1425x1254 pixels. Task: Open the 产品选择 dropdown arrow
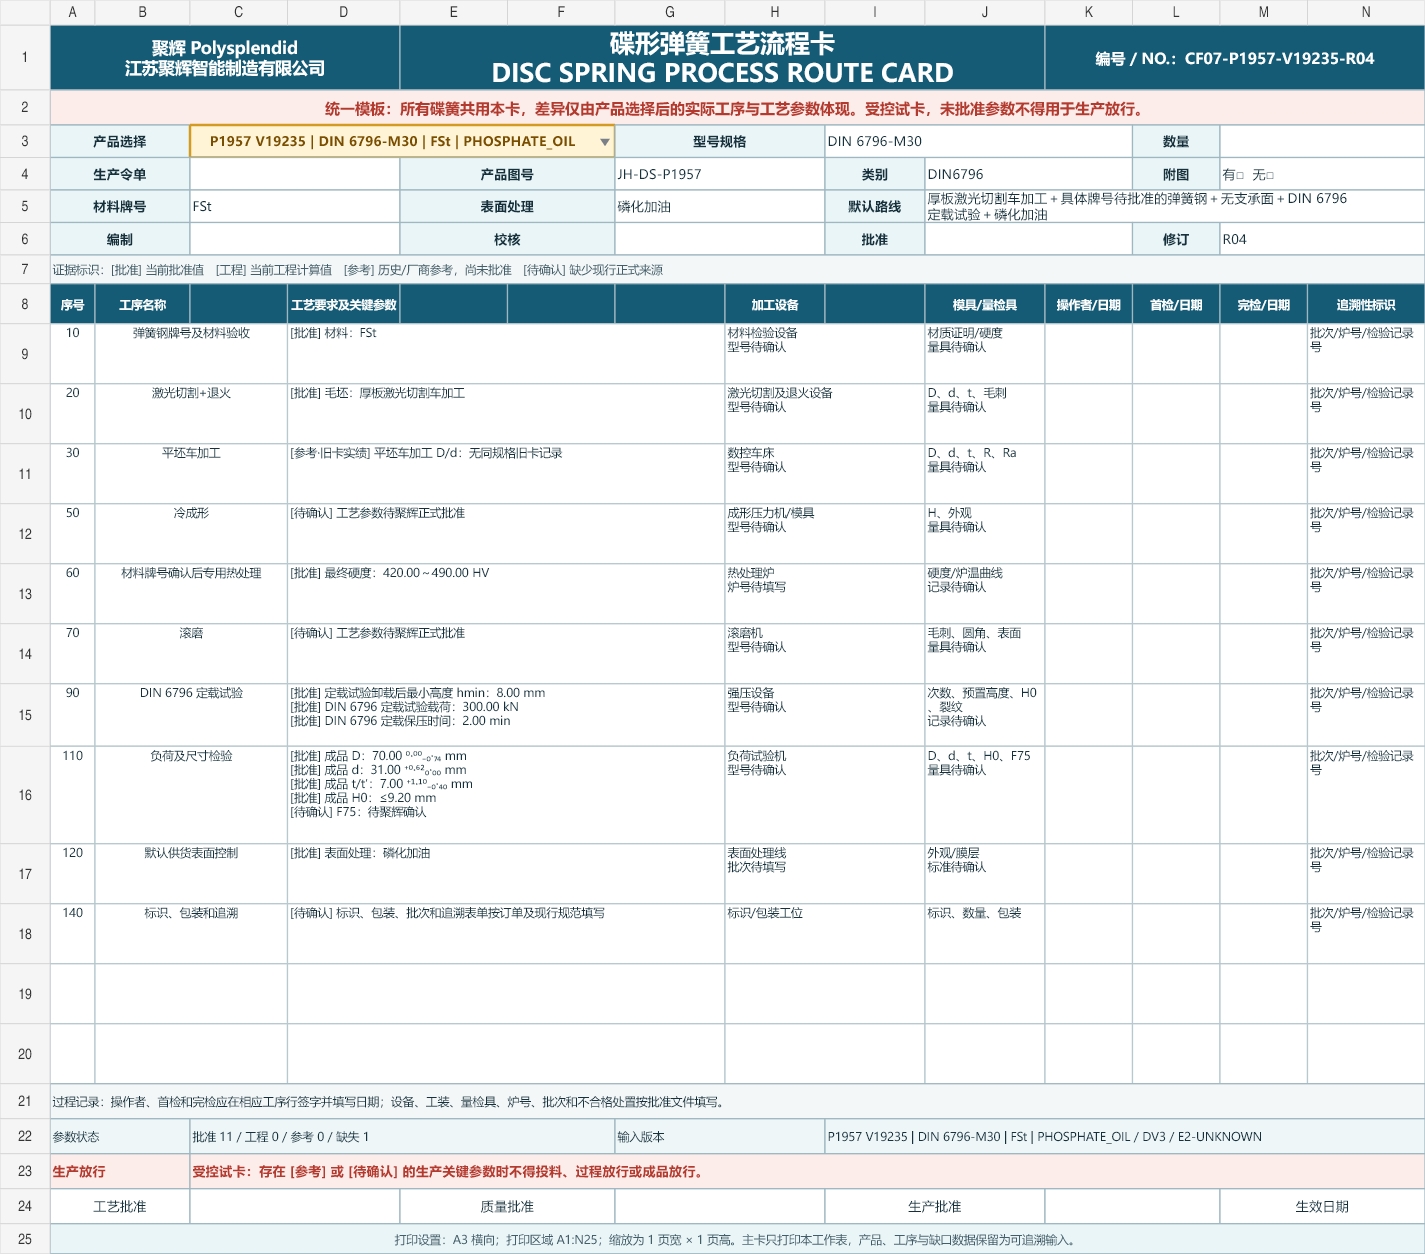point(604,142)
